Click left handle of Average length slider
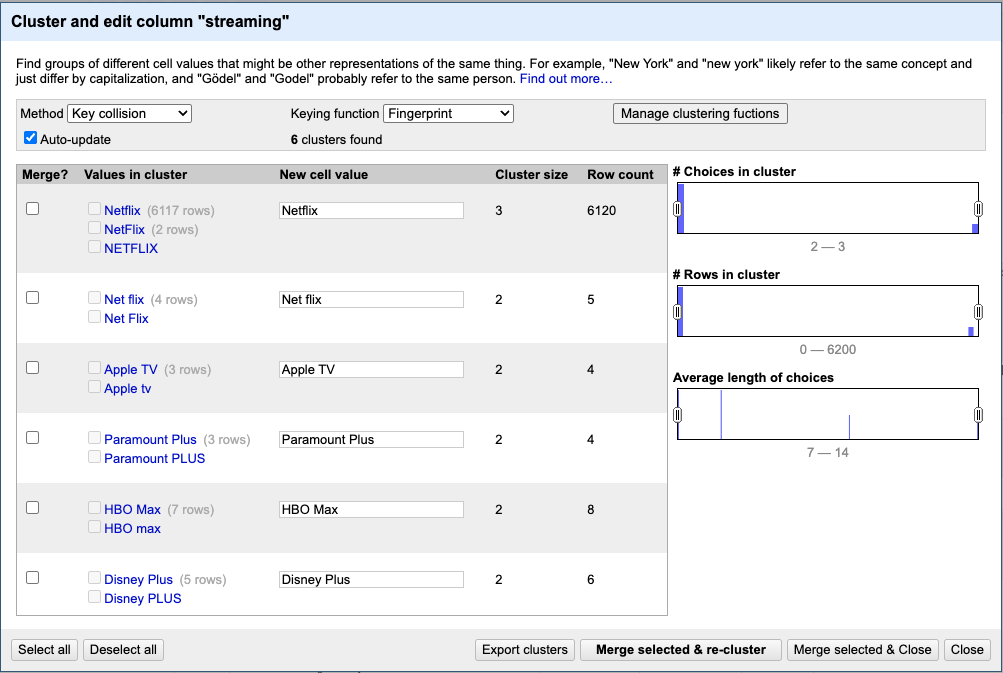The height and width of the screenshot is (673, 1003). tap(677, 415)
